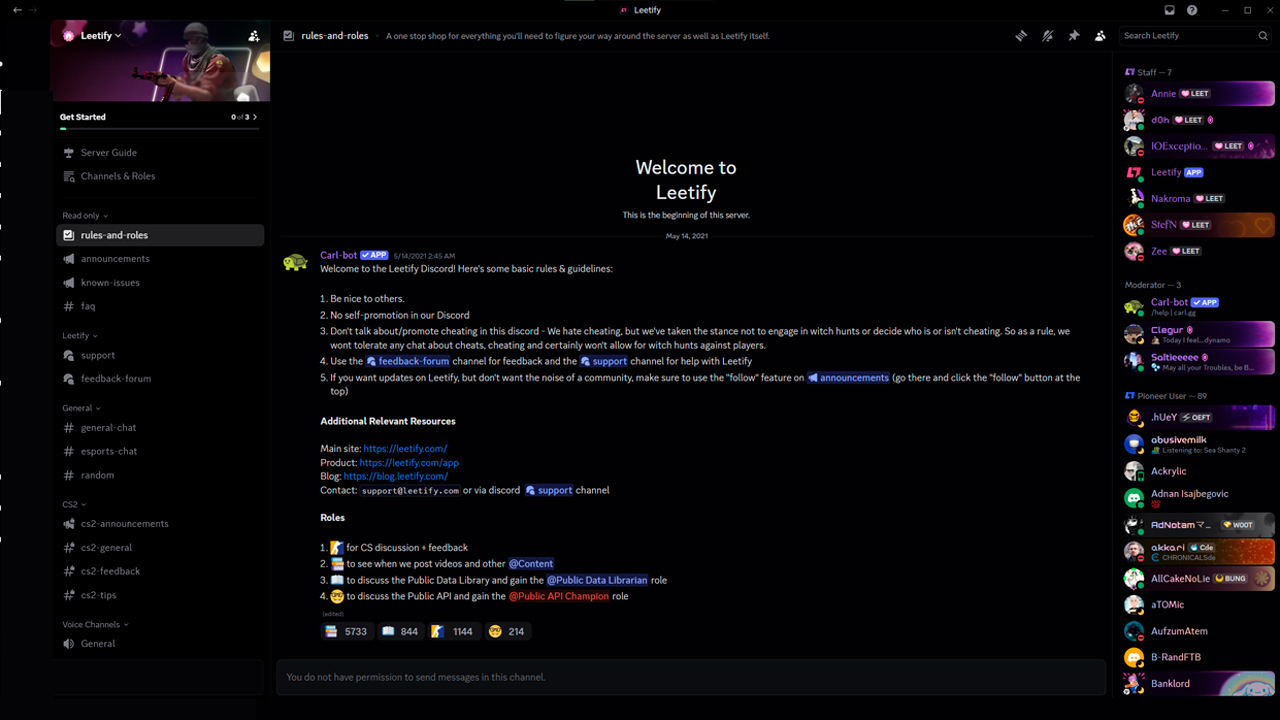
Task: Expand Get Started 0 of 3 chevron
Action: [255, 117]
